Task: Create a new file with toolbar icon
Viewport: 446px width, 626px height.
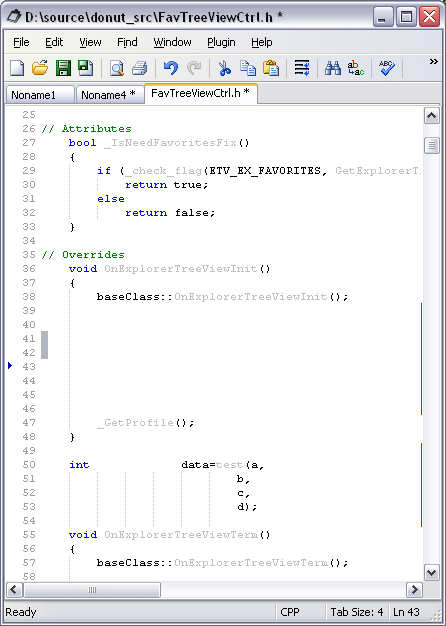Action: [x=17, y=68]
